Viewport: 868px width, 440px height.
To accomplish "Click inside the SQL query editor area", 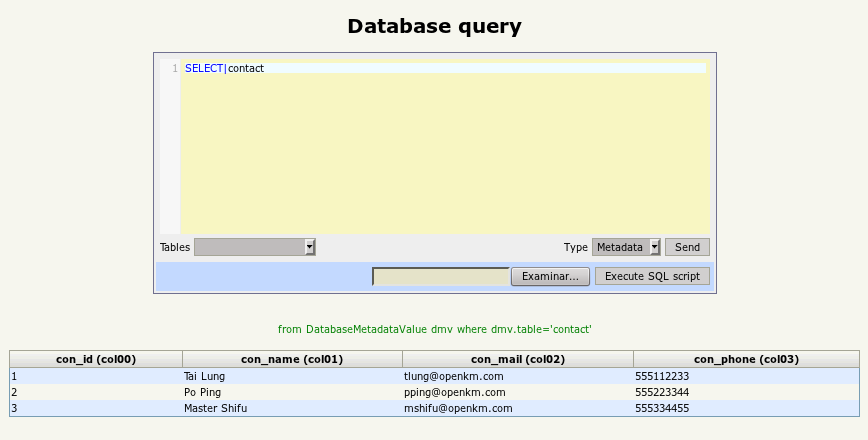I will [x=445, y=147].
